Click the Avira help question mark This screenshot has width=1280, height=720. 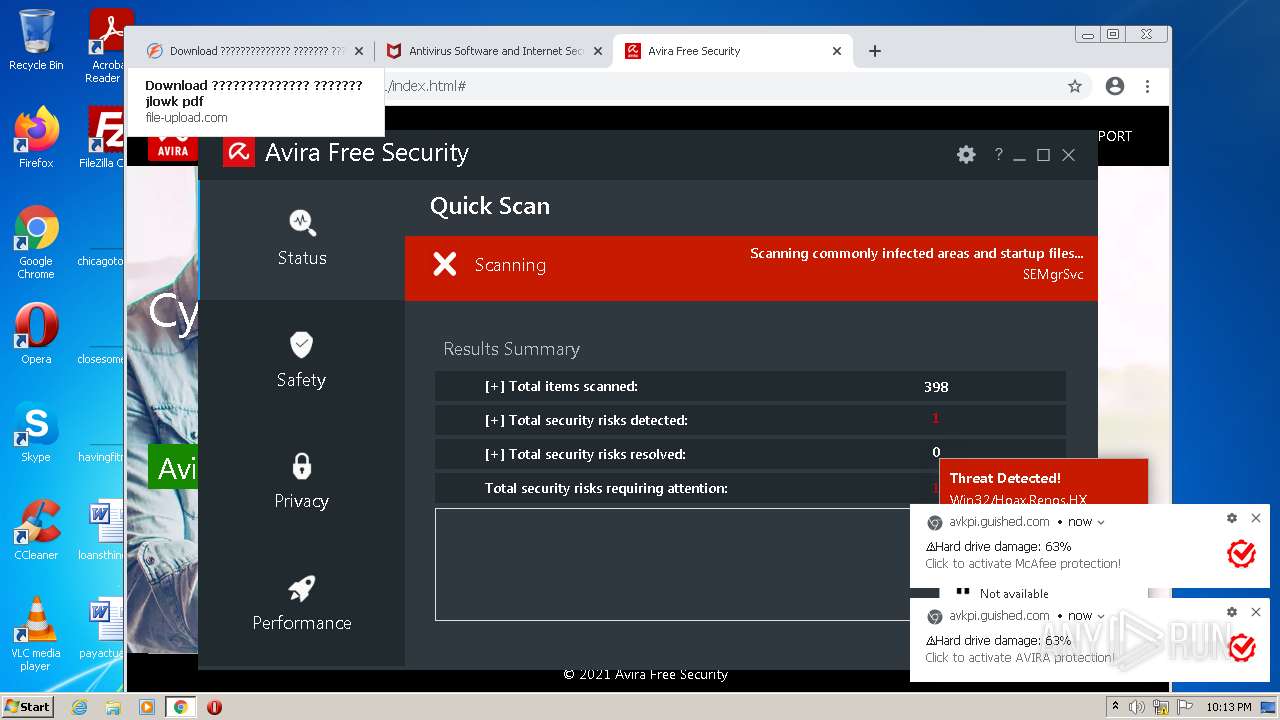pyautogui.click(x=998, y=155)
